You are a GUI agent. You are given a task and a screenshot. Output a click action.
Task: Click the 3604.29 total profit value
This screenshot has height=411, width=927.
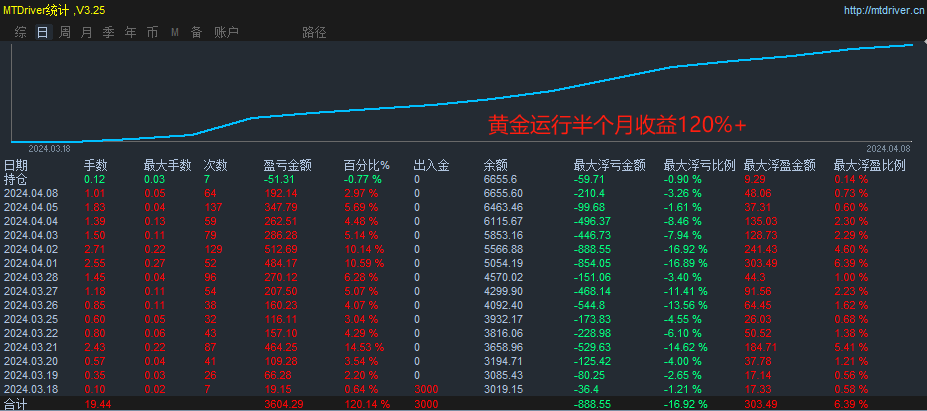click(x=283, y=404)
